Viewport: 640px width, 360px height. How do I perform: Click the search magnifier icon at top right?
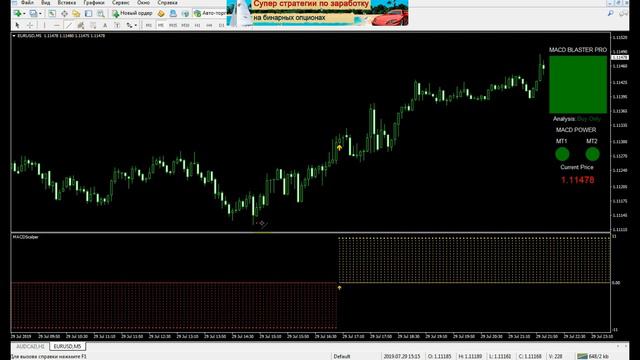point(611,13)
